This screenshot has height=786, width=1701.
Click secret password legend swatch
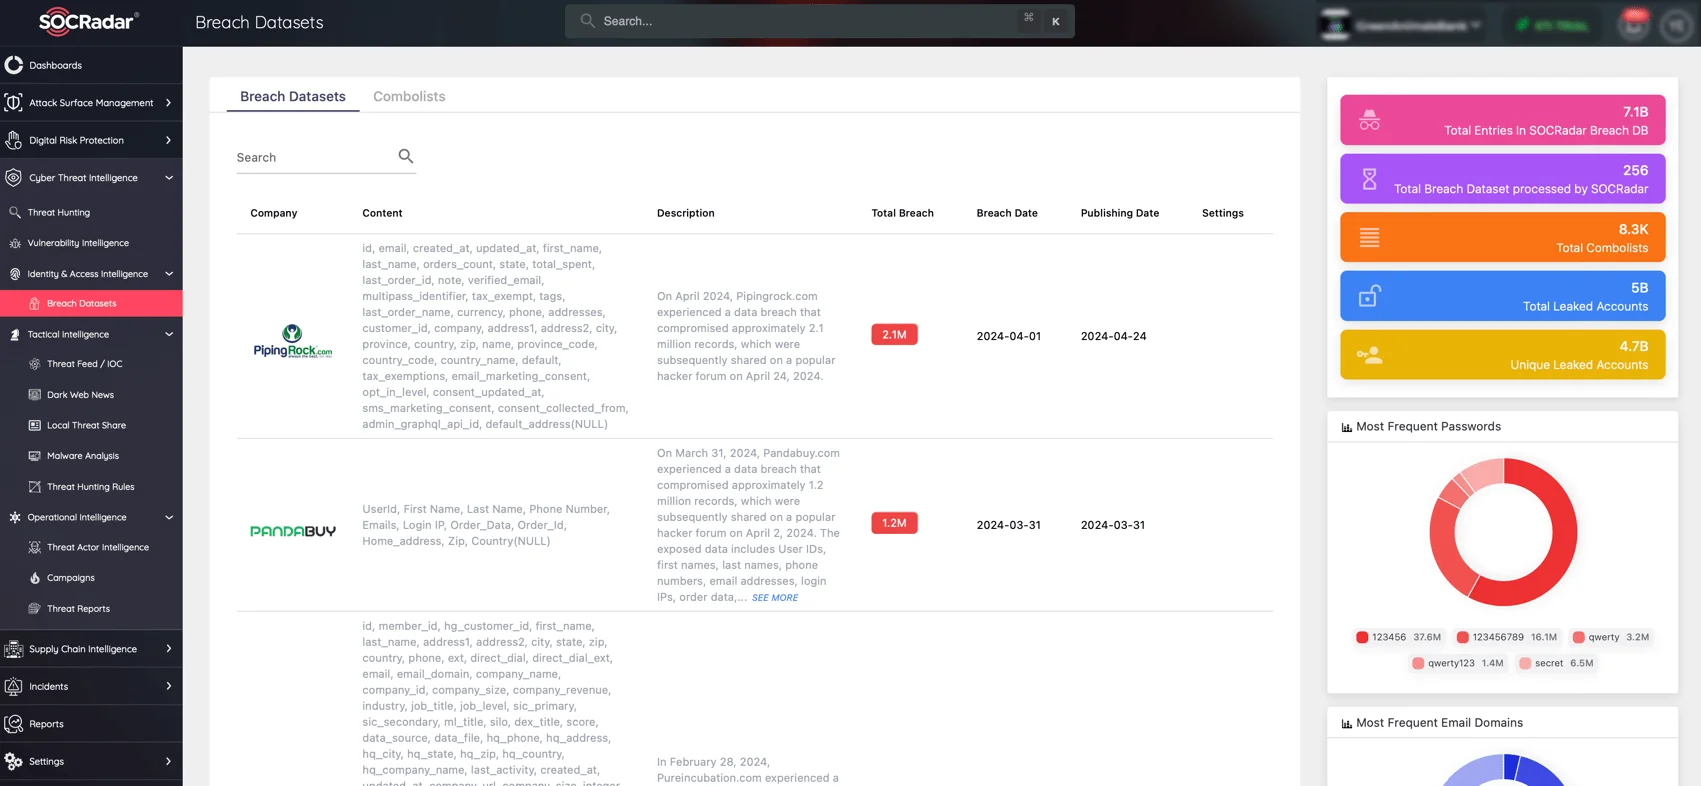coord(1525,663)
